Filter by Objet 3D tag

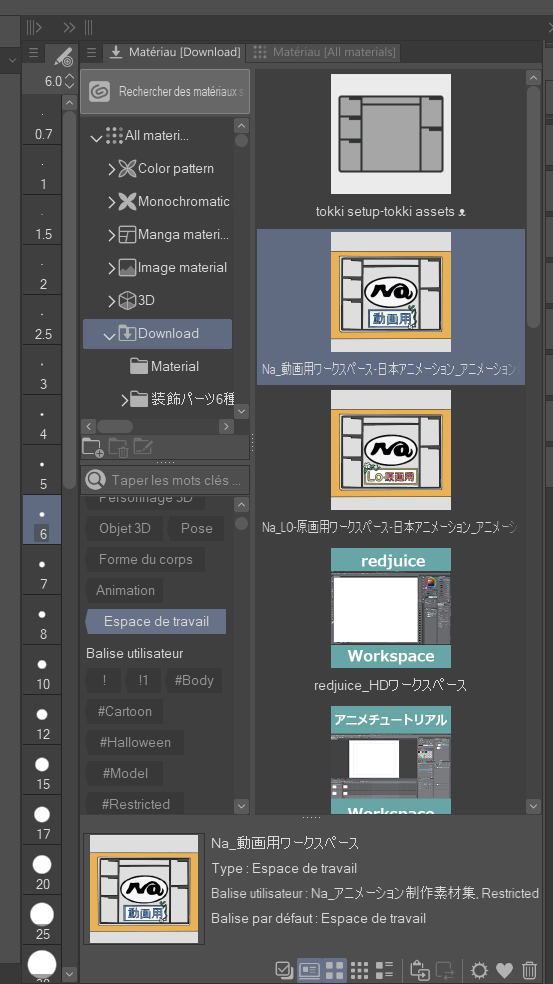(124, 528)
